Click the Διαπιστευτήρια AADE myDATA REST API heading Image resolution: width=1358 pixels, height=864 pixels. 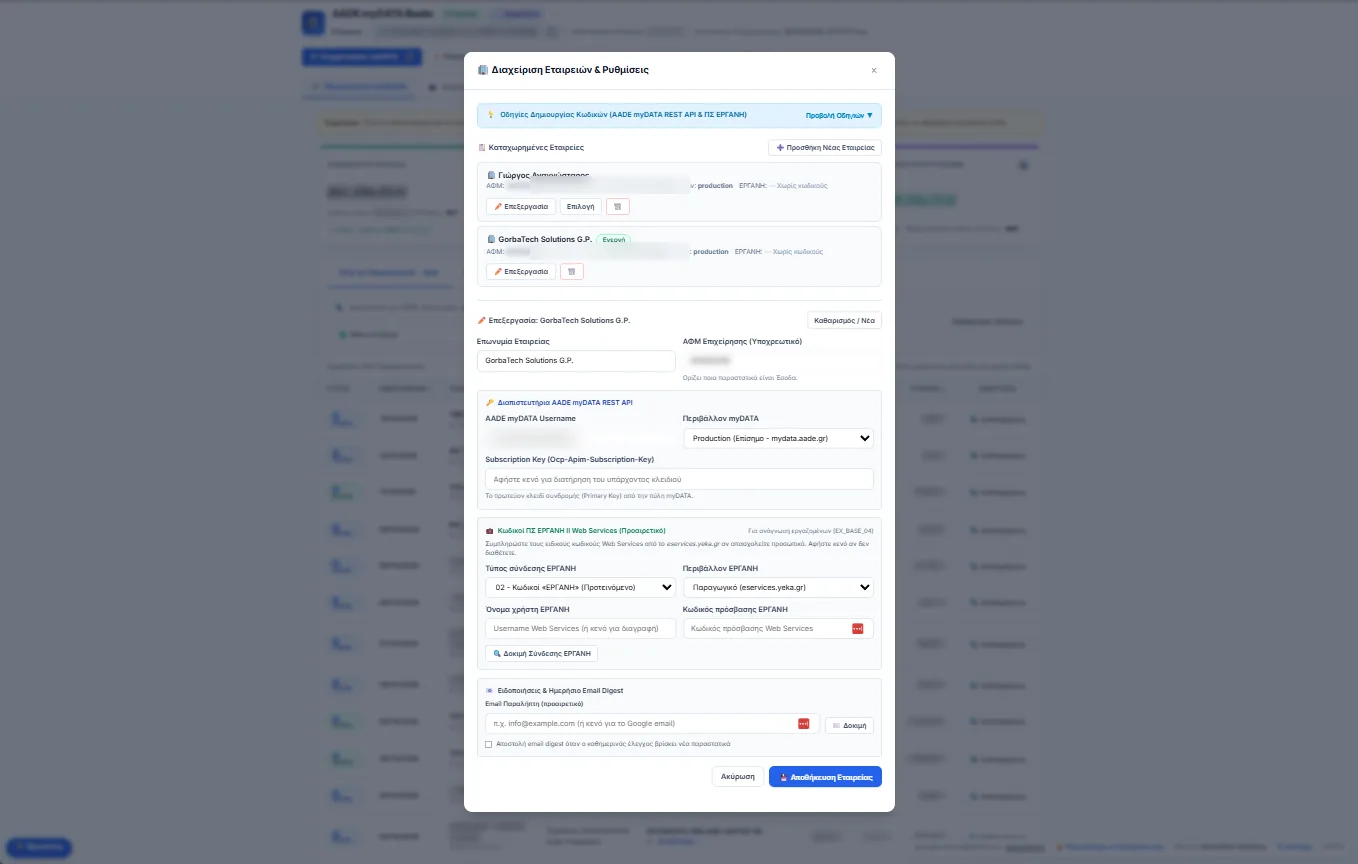559,402
